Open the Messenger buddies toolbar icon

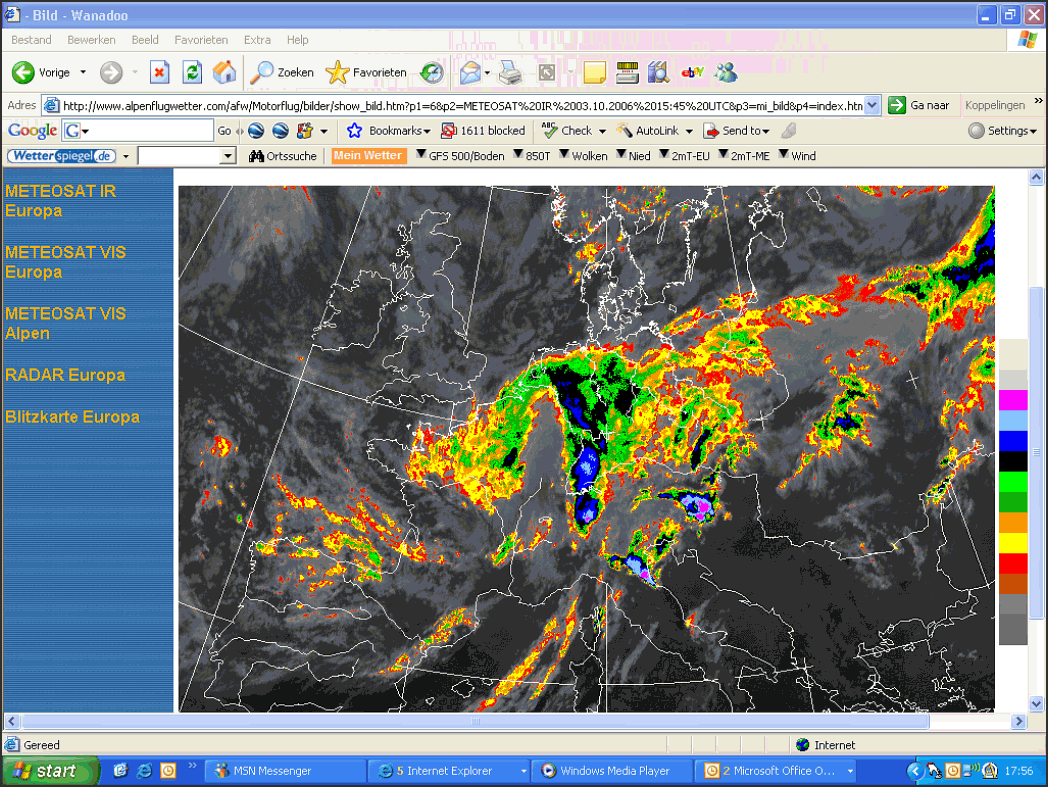[x=725, y=72]
